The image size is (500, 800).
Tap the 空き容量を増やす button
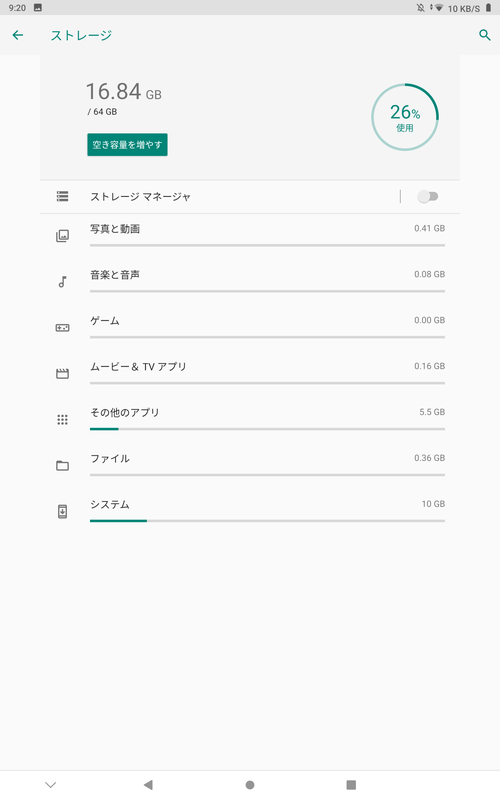tap(127, 145)
